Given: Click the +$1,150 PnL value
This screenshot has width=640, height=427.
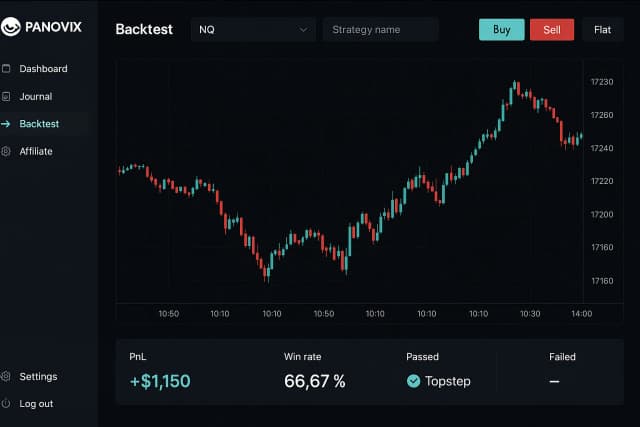Looking at the screenshot, I should [160, 381].
